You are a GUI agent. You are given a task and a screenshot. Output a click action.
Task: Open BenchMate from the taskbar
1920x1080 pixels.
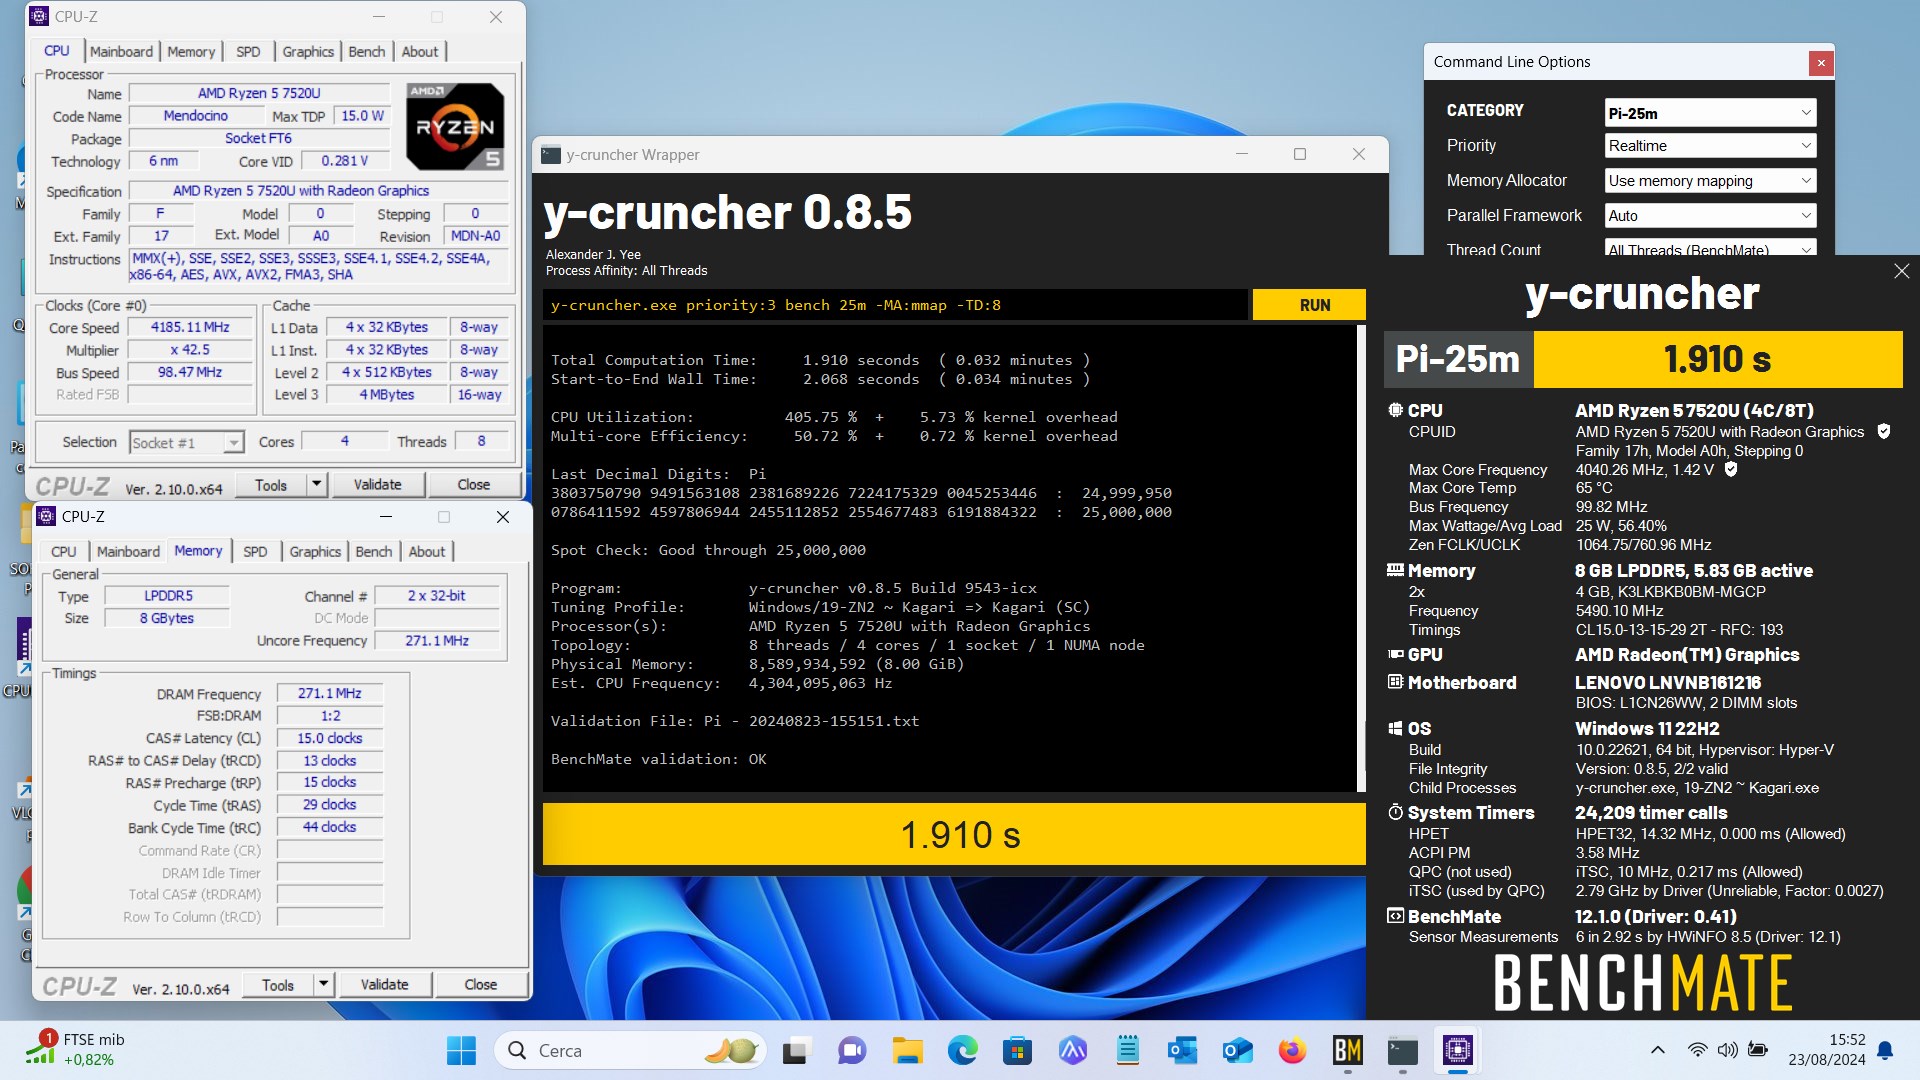(1347, 1050)
